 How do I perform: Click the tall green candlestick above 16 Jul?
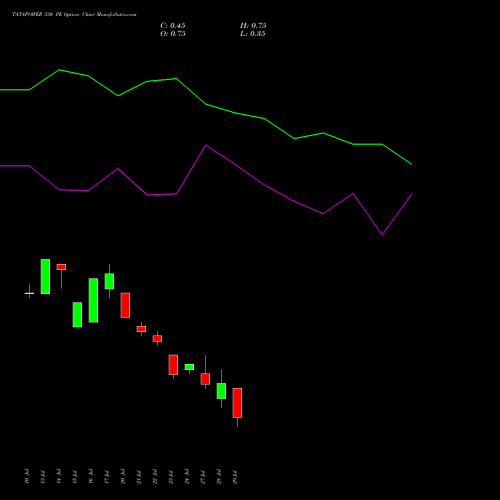[x=93, y=300]
